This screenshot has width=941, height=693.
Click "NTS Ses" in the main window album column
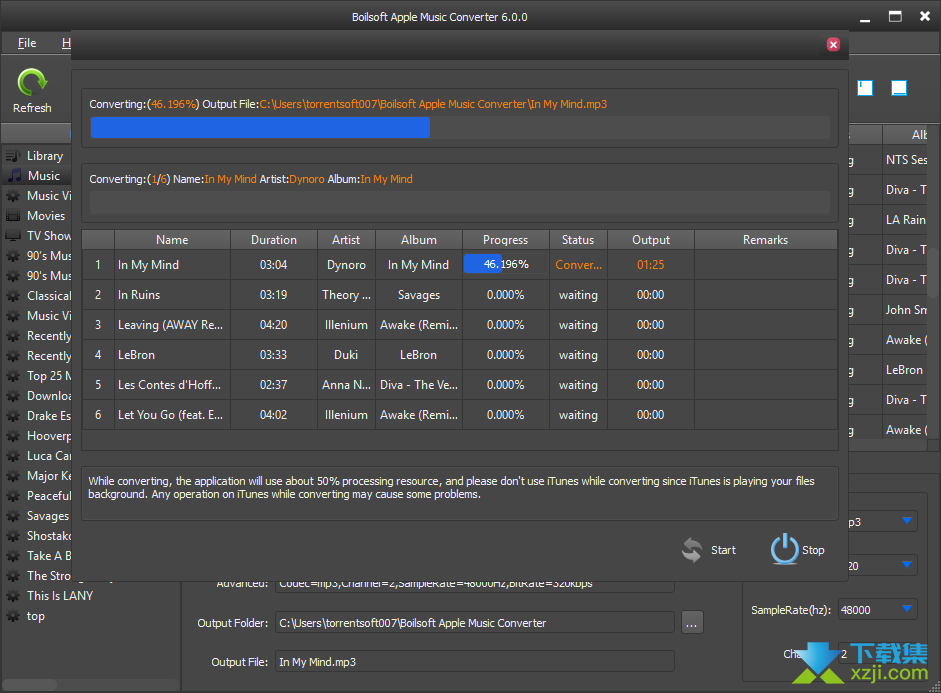click(906, 160)
